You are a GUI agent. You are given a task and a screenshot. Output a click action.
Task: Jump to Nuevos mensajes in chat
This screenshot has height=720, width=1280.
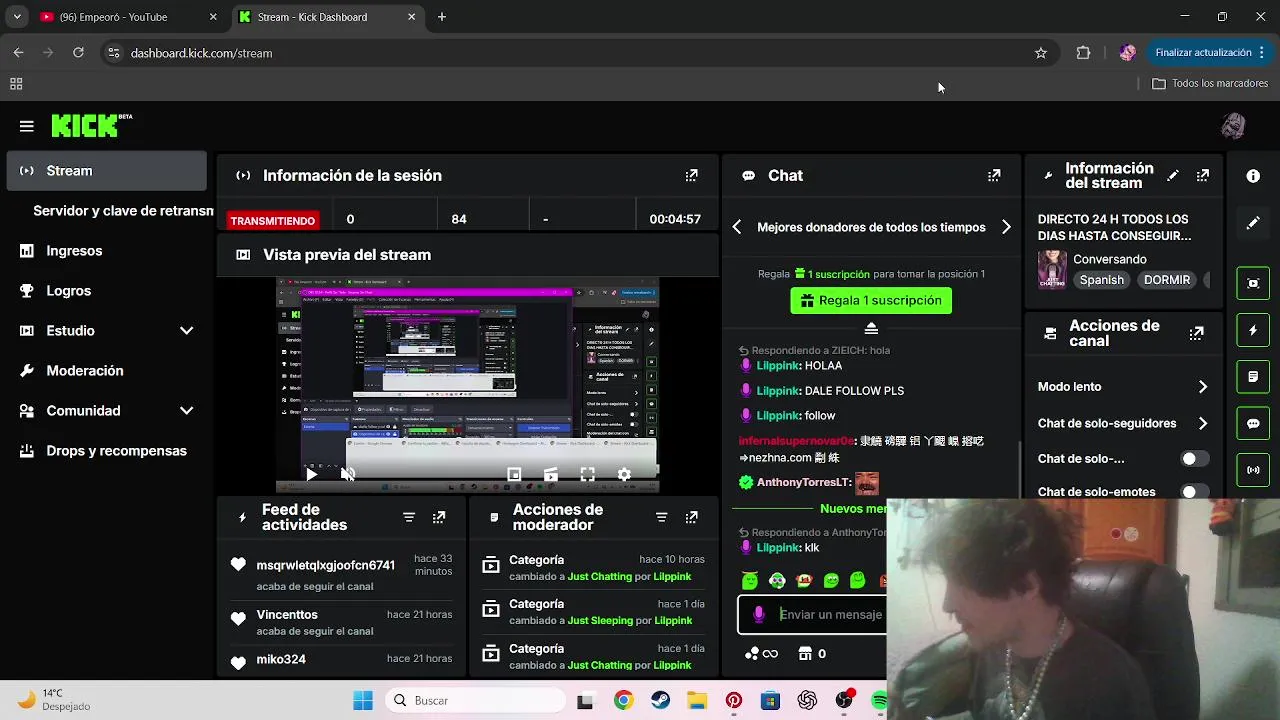(x=853, y=509)
